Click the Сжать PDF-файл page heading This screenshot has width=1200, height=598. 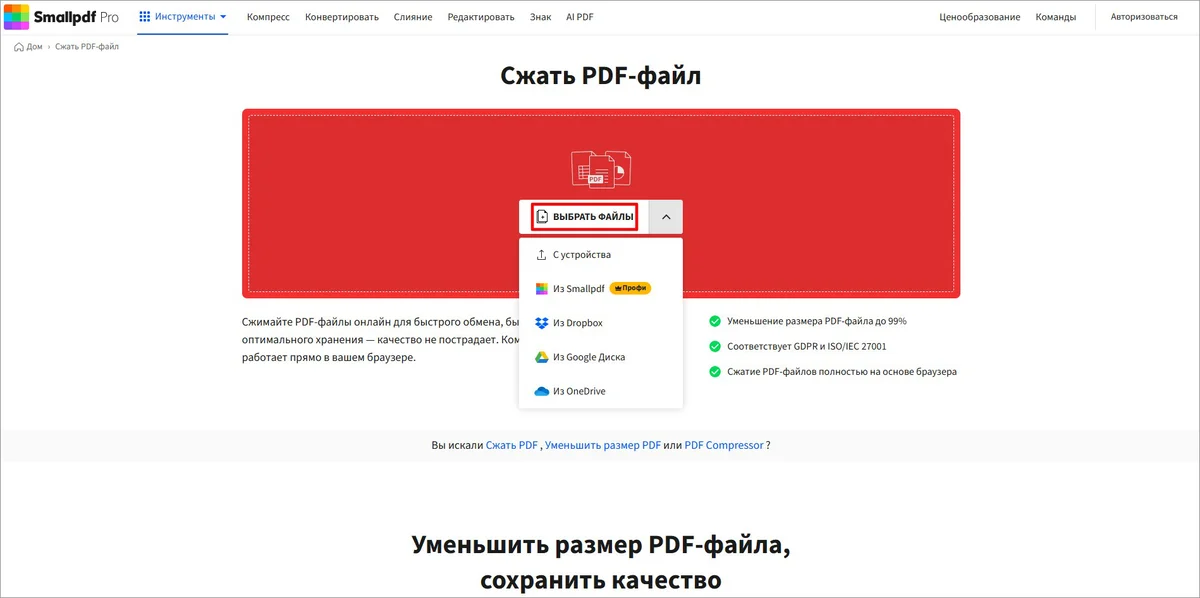pyautogui.click(x=601, y=76)
